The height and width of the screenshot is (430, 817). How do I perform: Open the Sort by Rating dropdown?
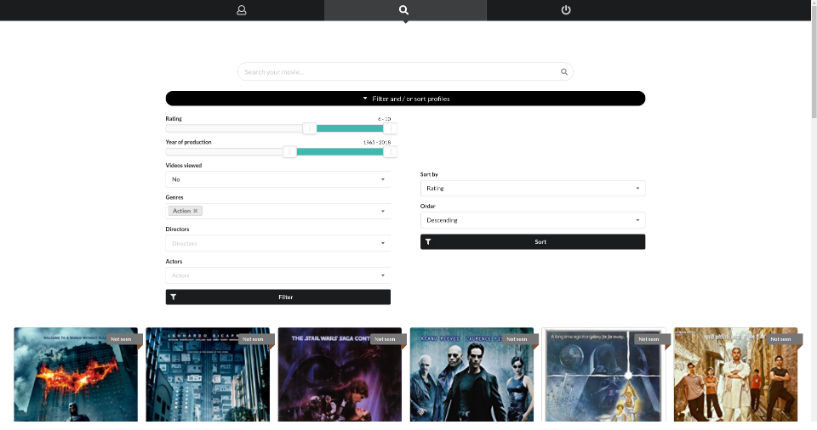533,188
